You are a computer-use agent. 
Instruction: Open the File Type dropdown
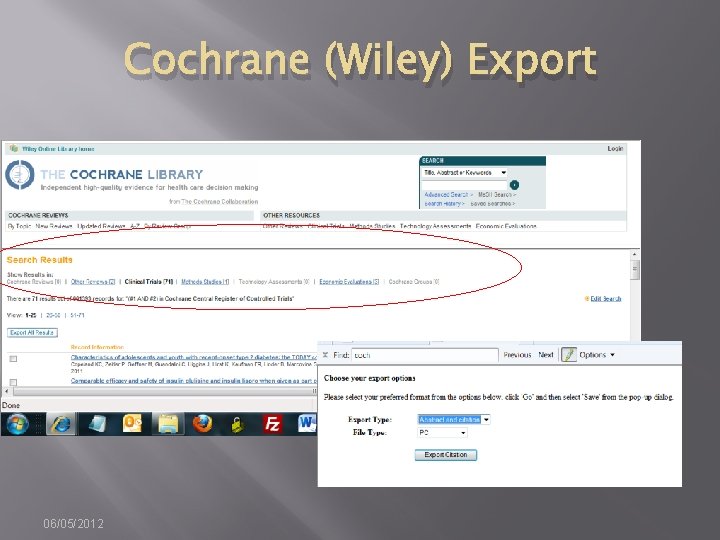[443, 433]
